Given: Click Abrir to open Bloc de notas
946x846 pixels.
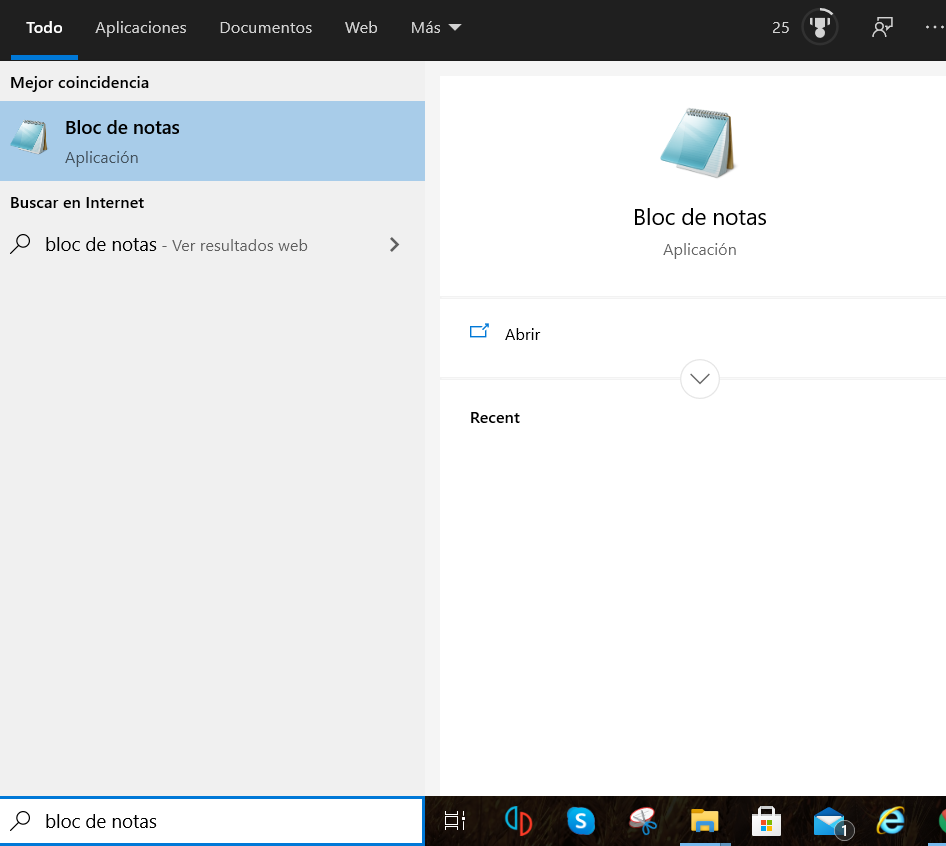Looking at the screenshot, I should (521, 334).
